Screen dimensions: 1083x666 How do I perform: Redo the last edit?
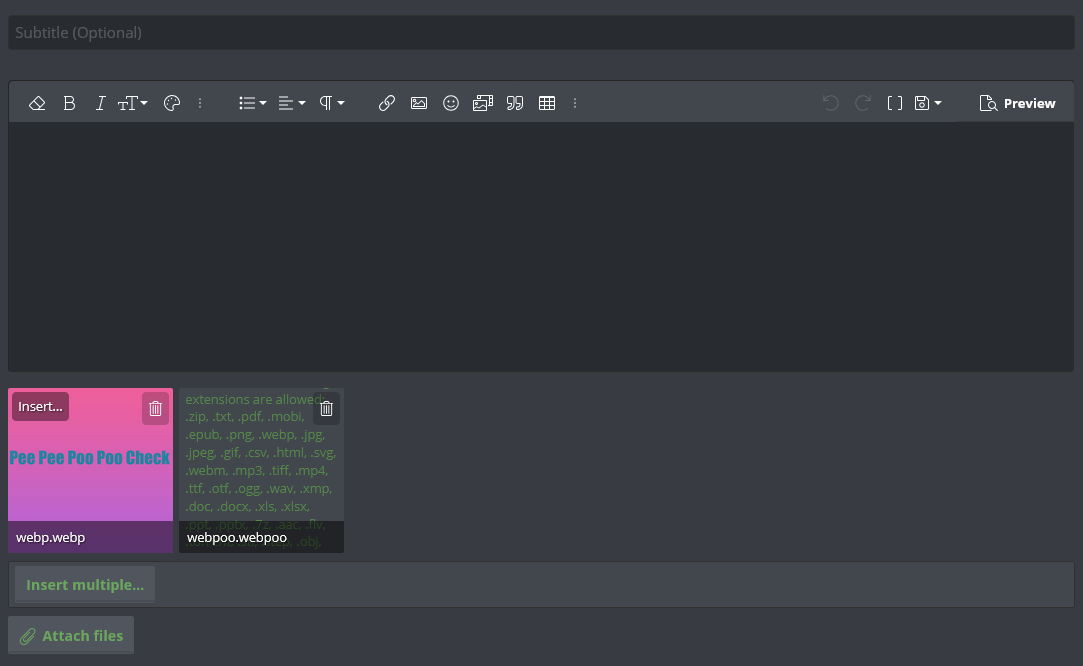[x=863, y=103]
